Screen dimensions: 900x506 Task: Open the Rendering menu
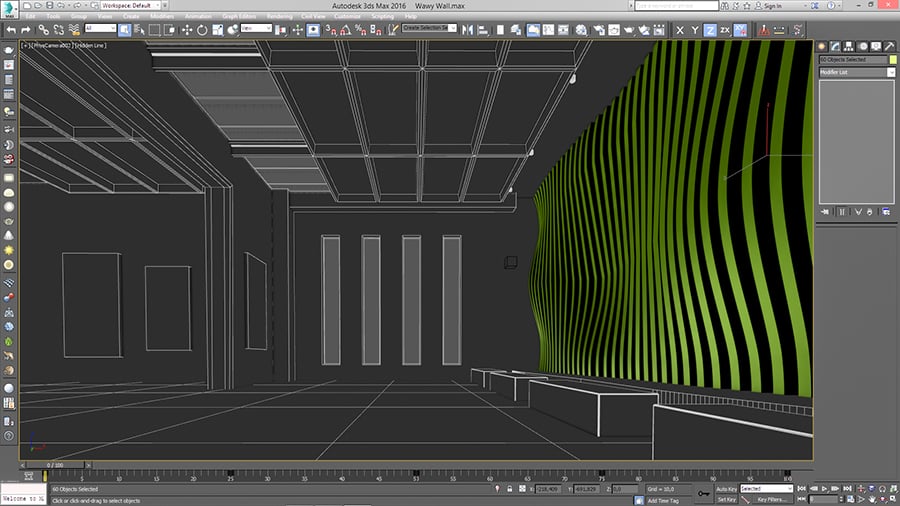click(x=280, y=17)
